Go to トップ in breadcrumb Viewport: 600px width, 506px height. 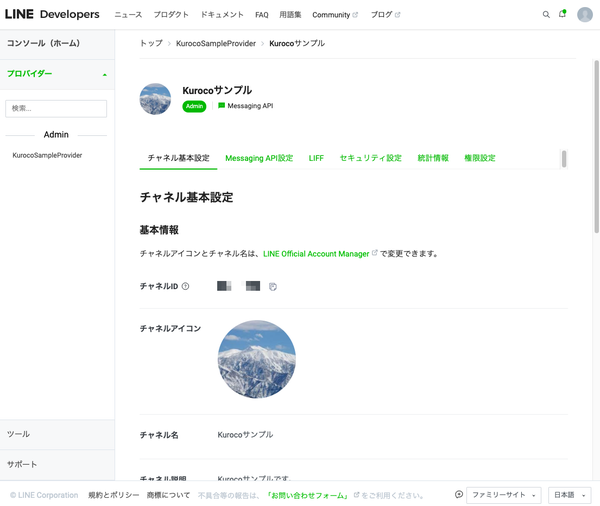coord(151,43)
